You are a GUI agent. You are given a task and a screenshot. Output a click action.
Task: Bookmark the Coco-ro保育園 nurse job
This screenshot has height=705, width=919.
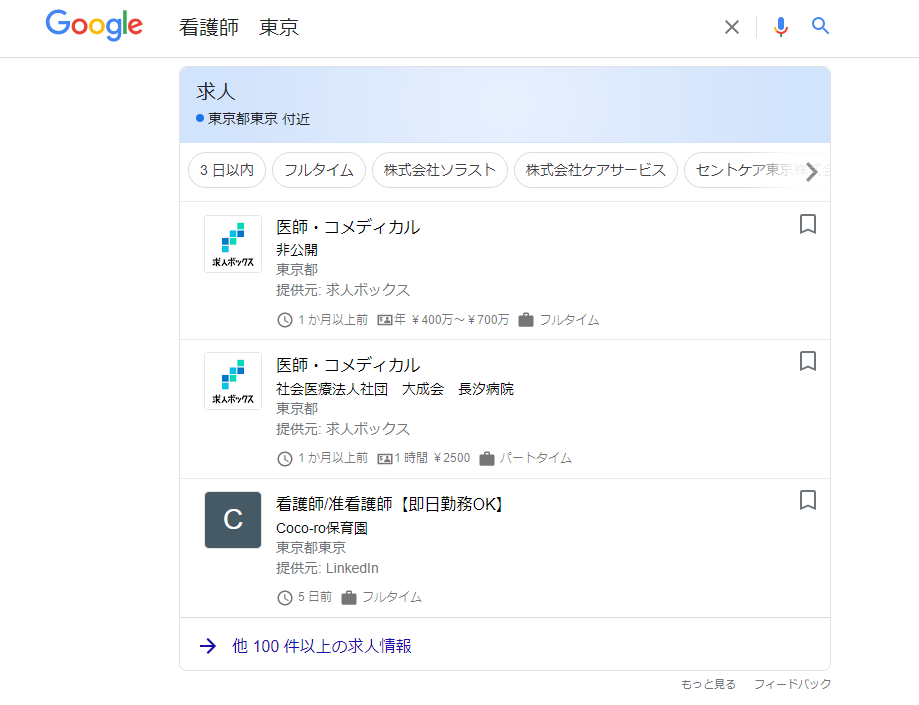click(808, 500)
